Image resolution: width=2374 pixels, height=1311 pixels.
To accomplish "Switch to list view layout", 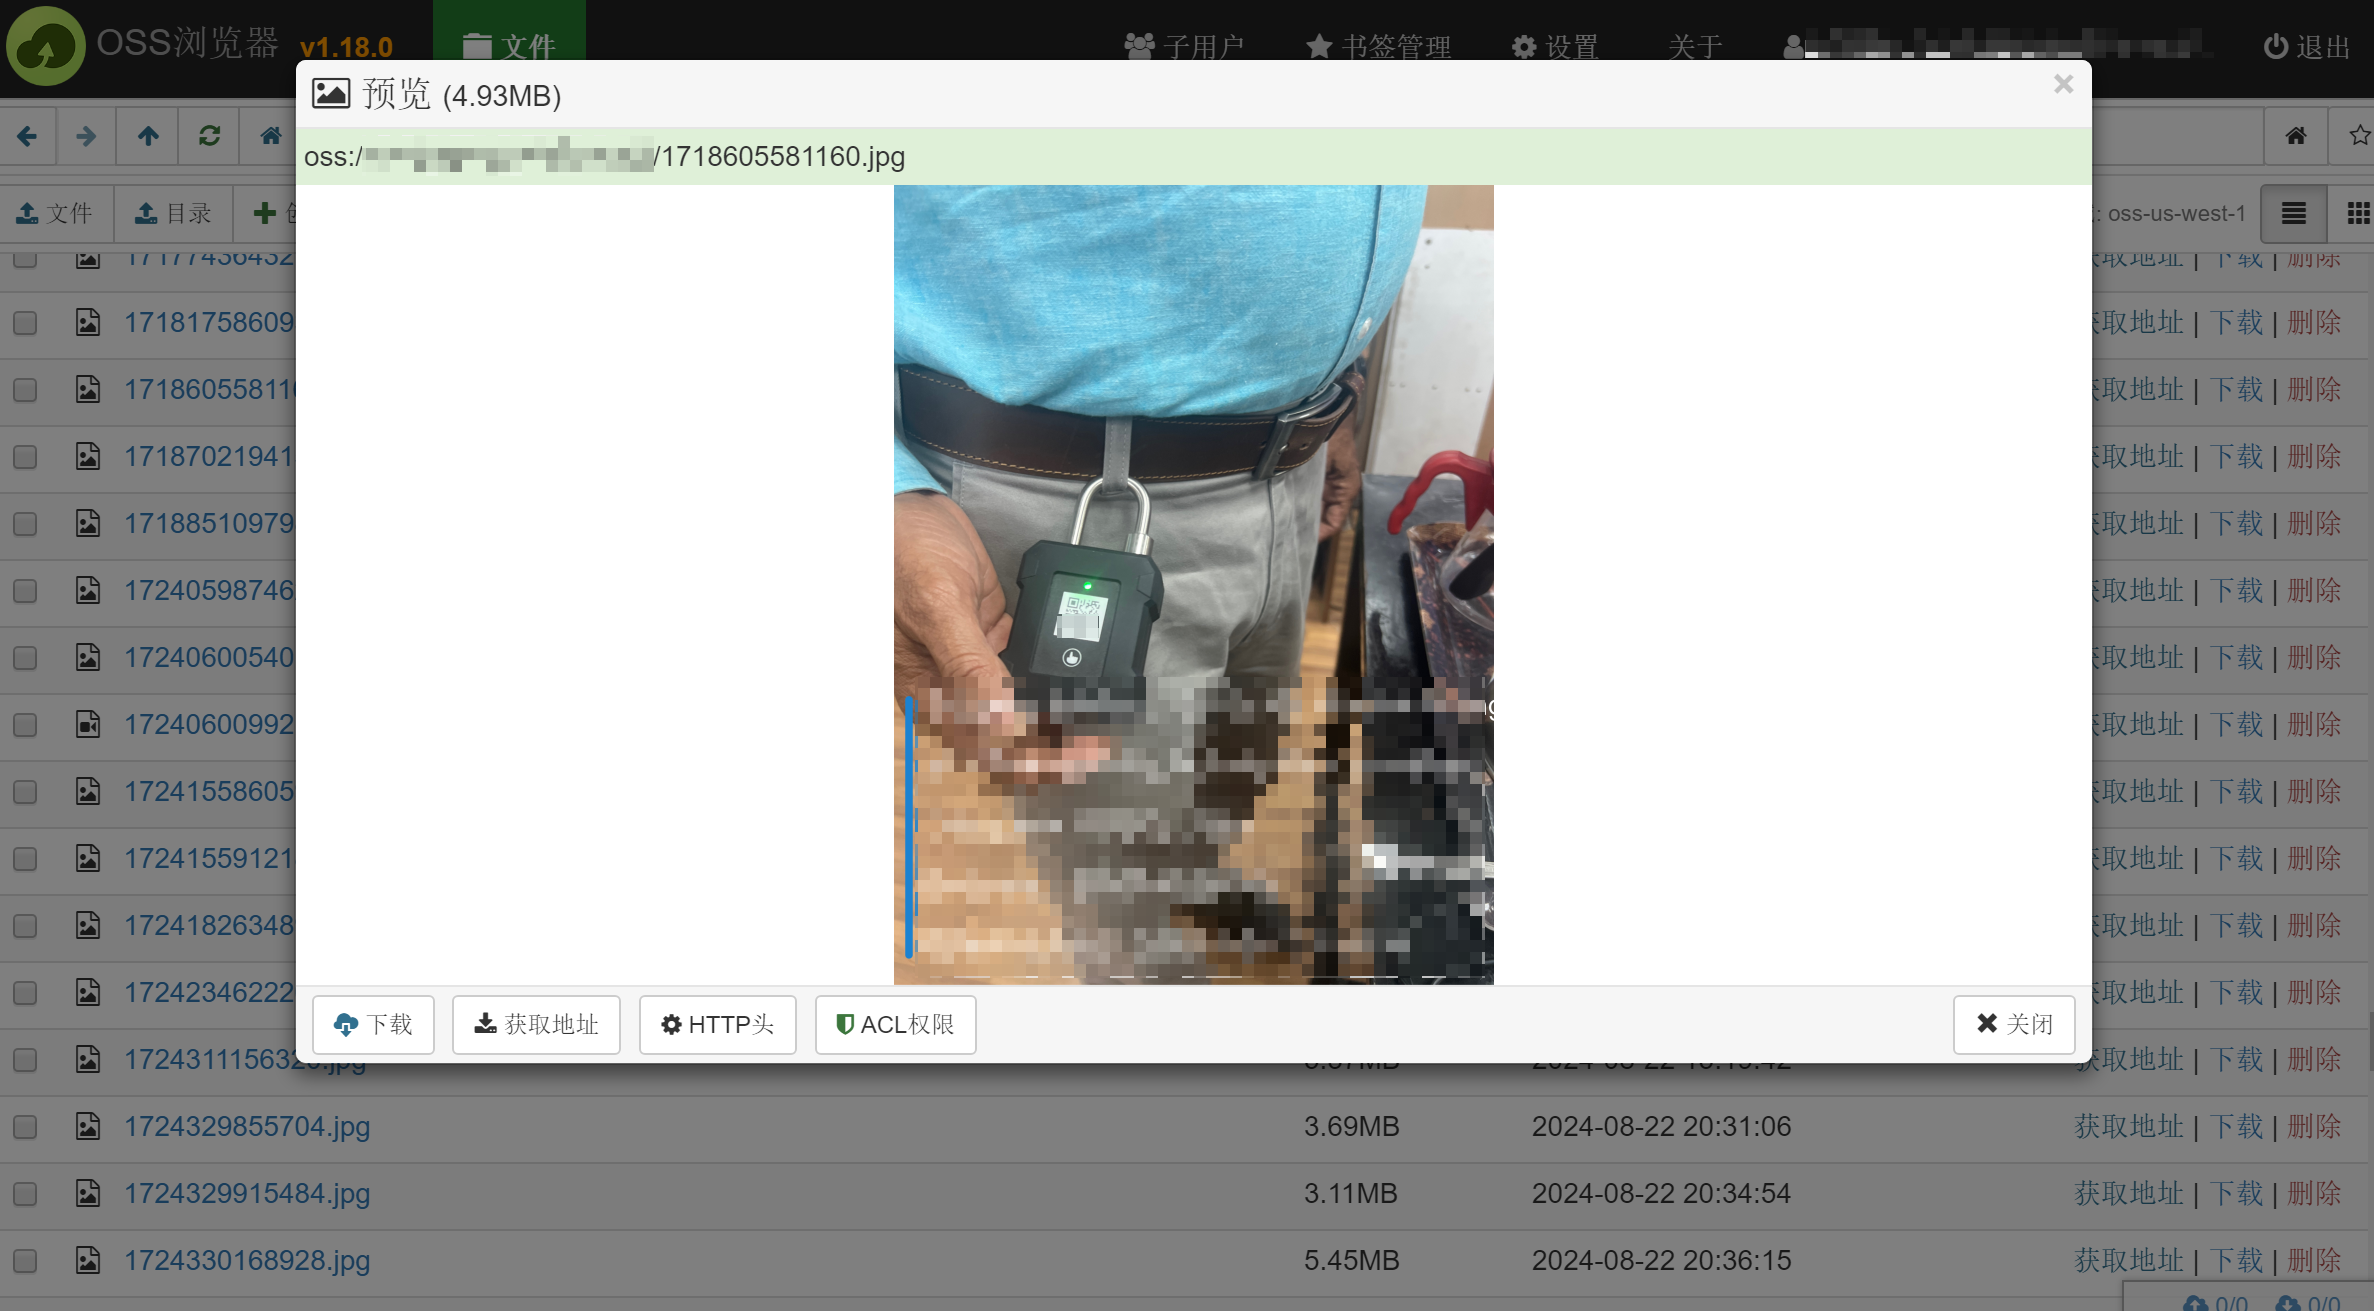I will (x=2294, y=213).
